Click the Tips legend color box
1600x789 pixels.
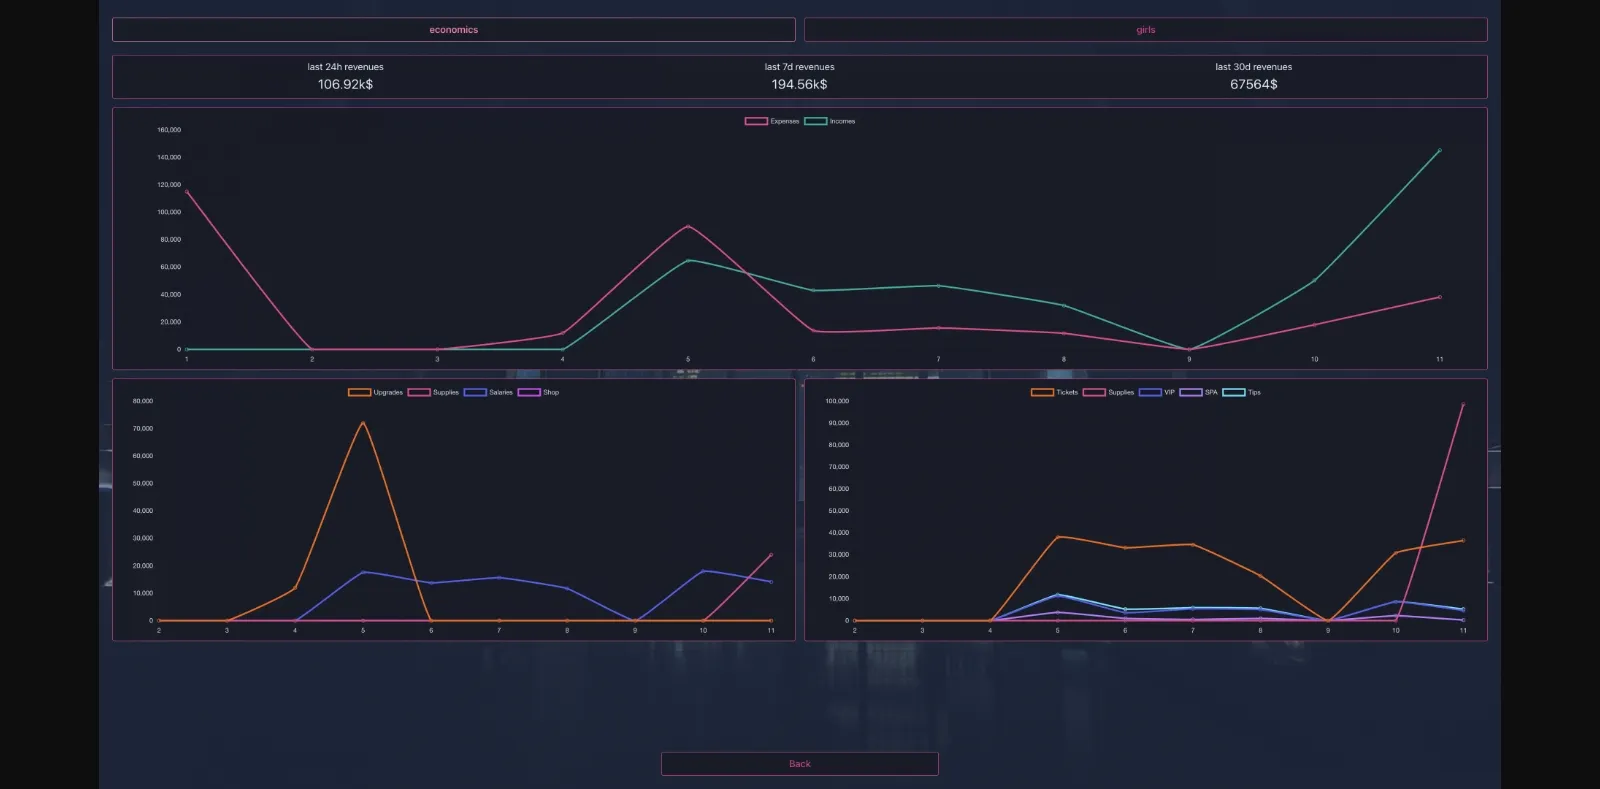click(1234, 393)
